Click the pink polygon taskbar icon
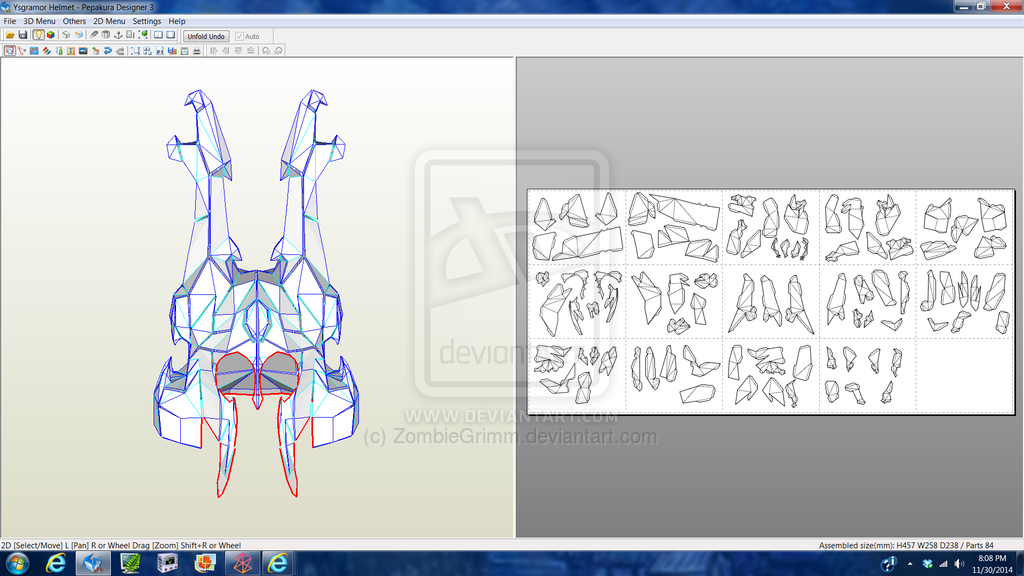 pos(242,563)
